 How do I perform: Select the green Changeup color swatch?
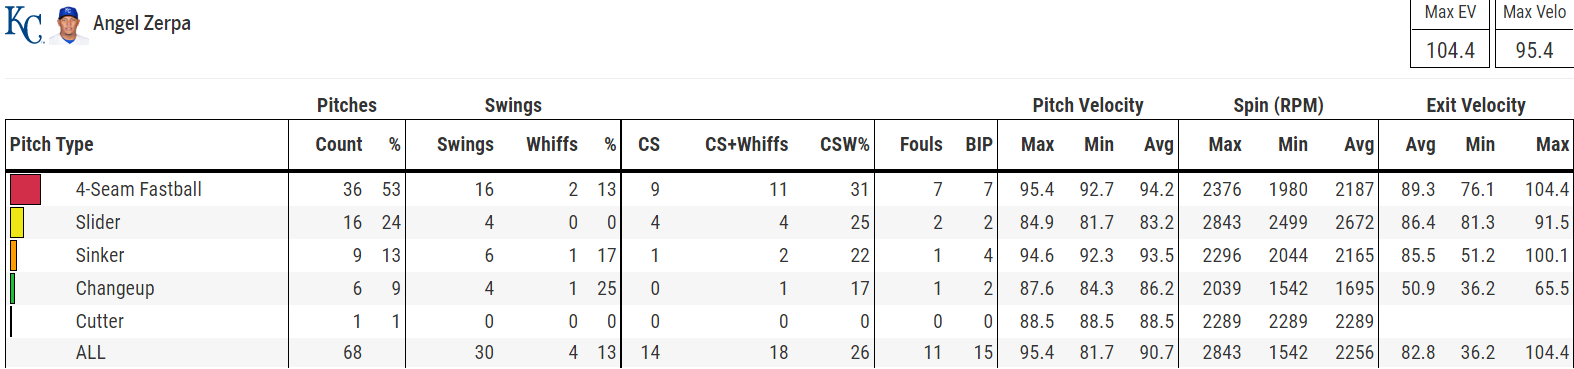(12, 288)
